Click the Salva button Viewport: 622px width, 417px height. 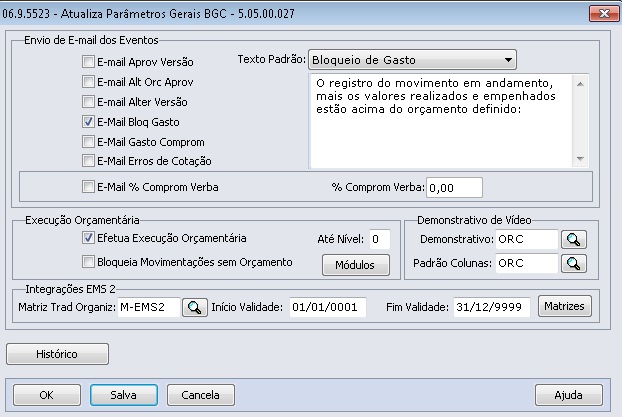coord(124,395)
